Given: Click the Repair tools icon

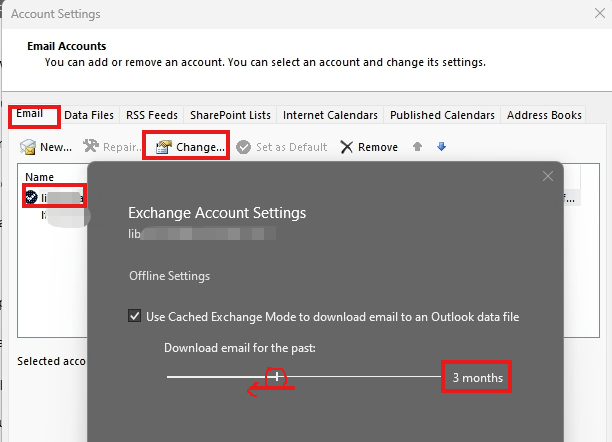Looking at the screenshot, I should 91,146.
